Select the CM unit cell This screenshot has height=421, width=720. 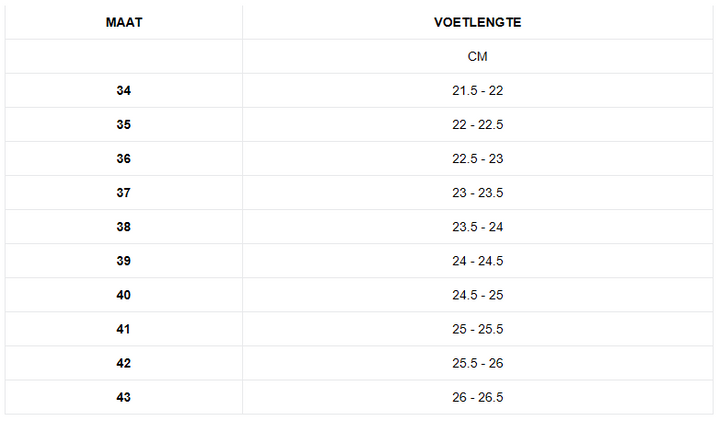click(478, 56)
